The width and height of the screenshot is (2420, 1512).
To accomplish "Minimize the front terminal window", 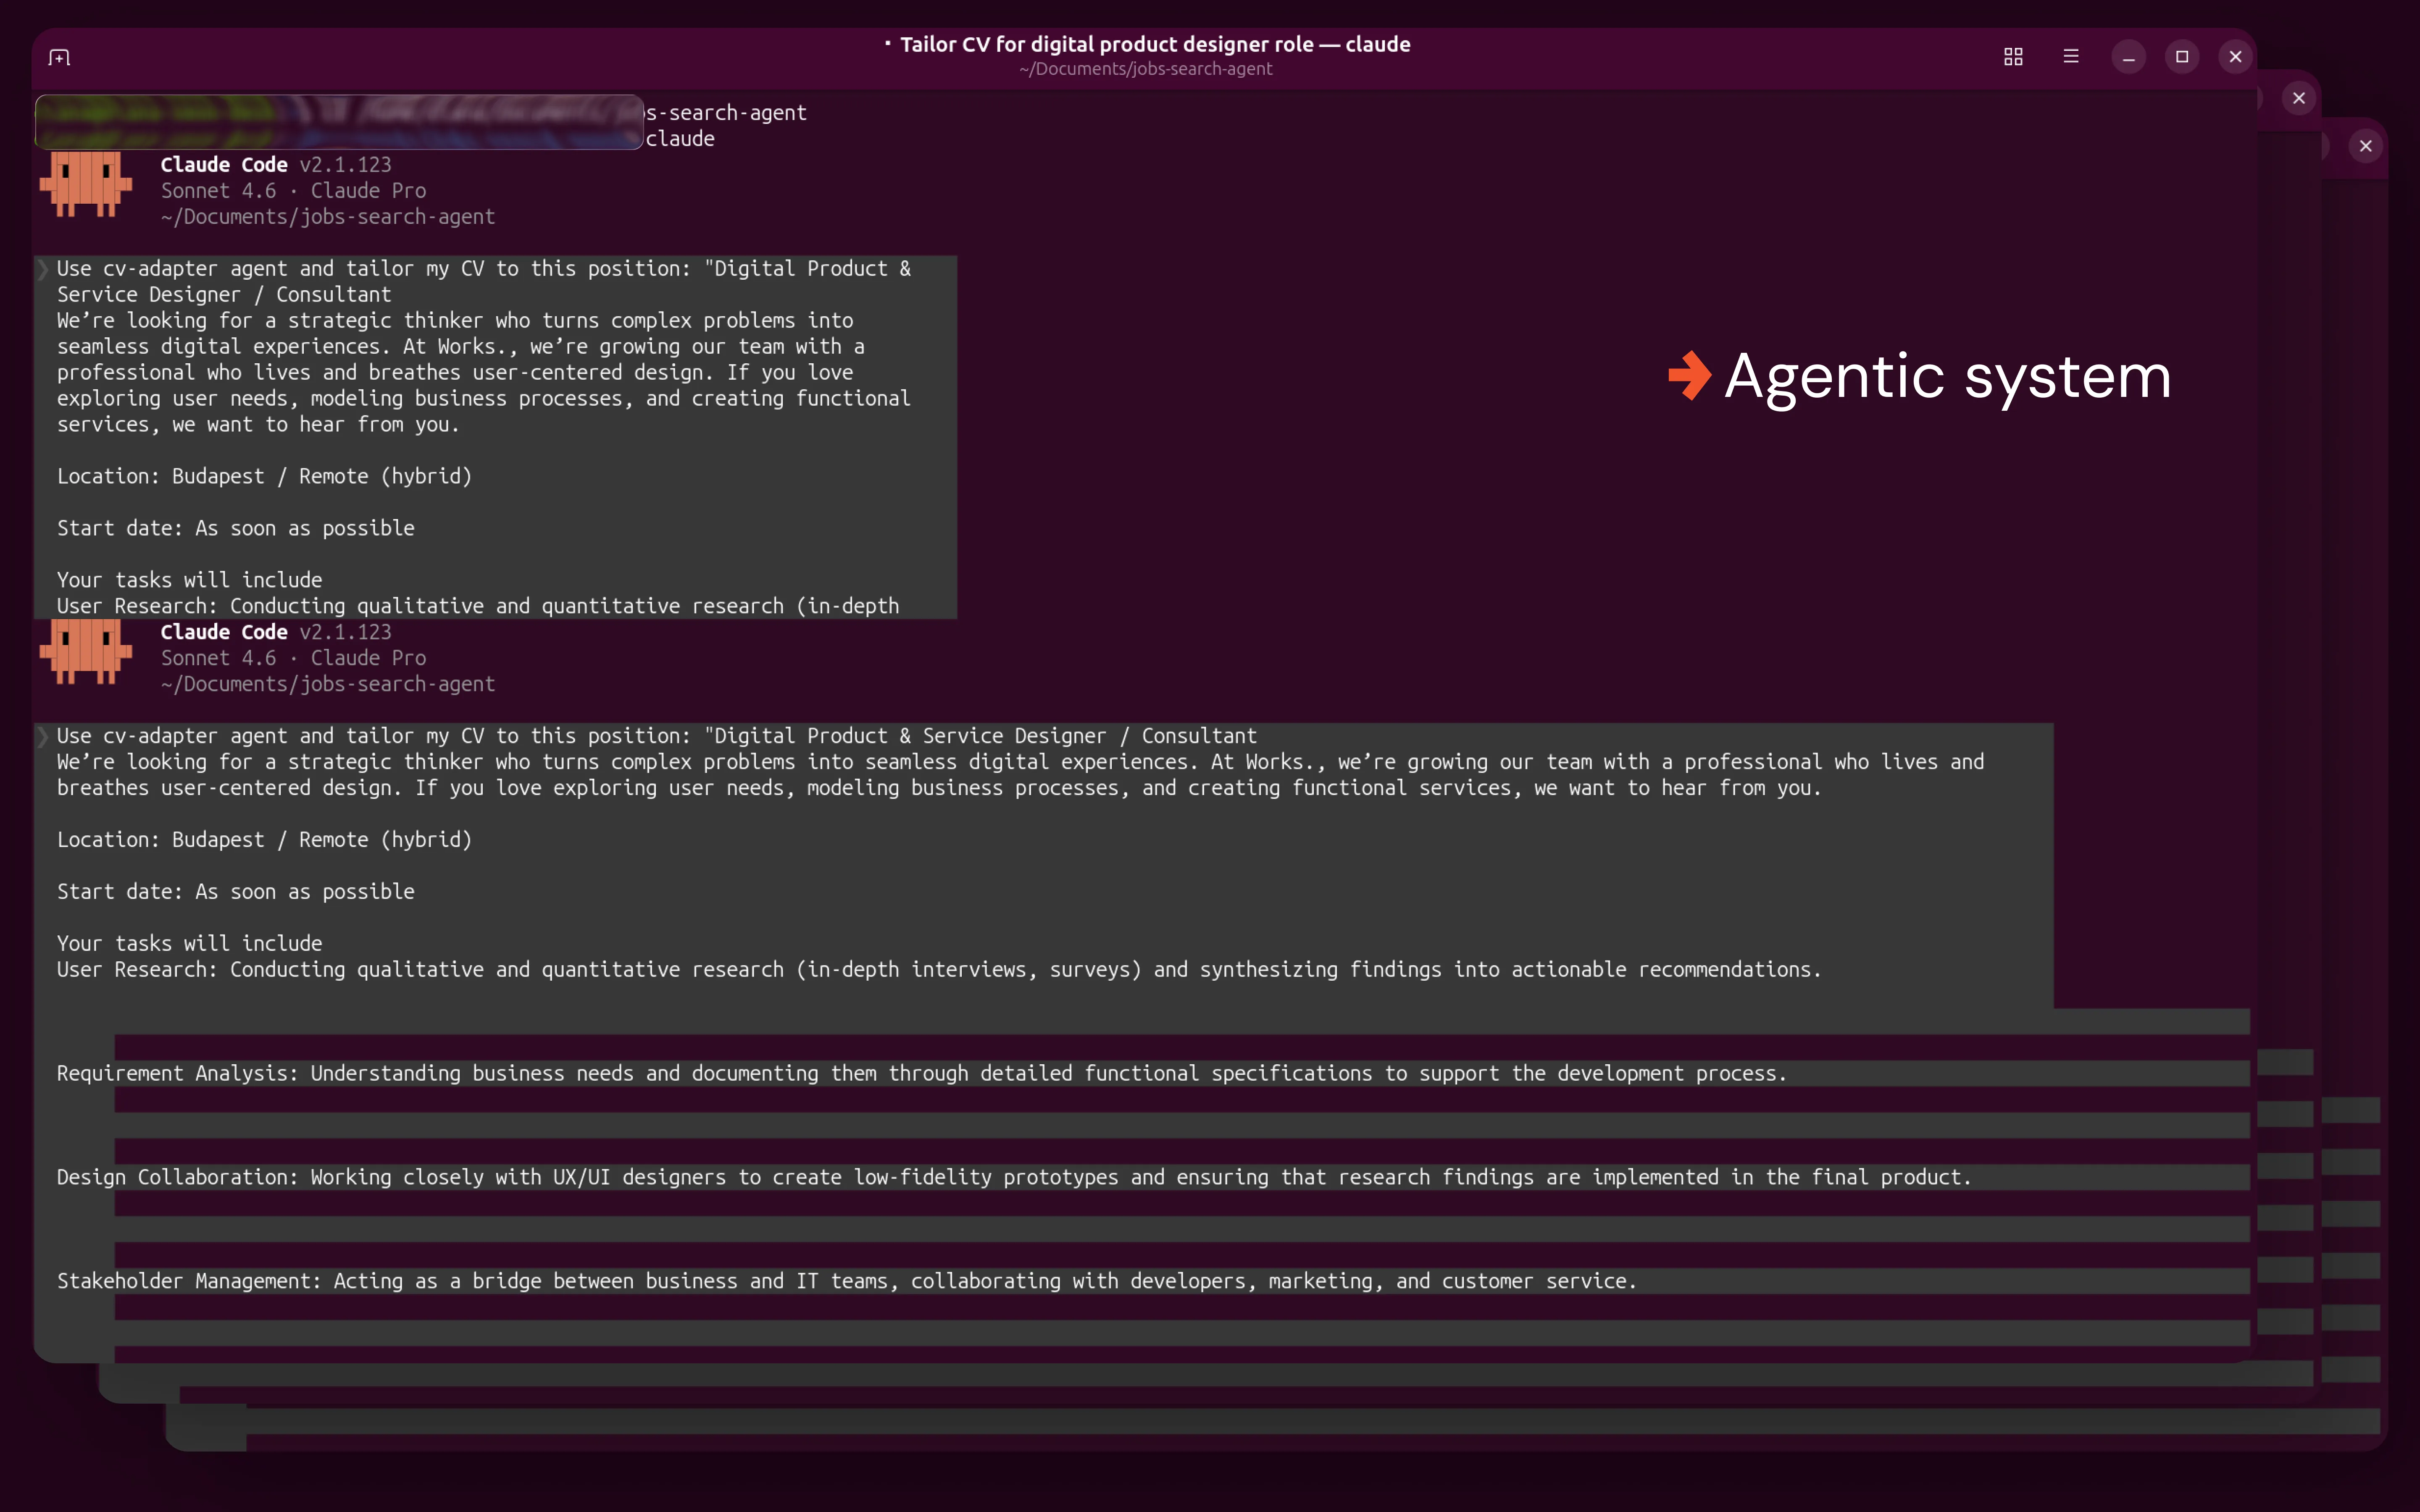I will tap(2128, 57).
